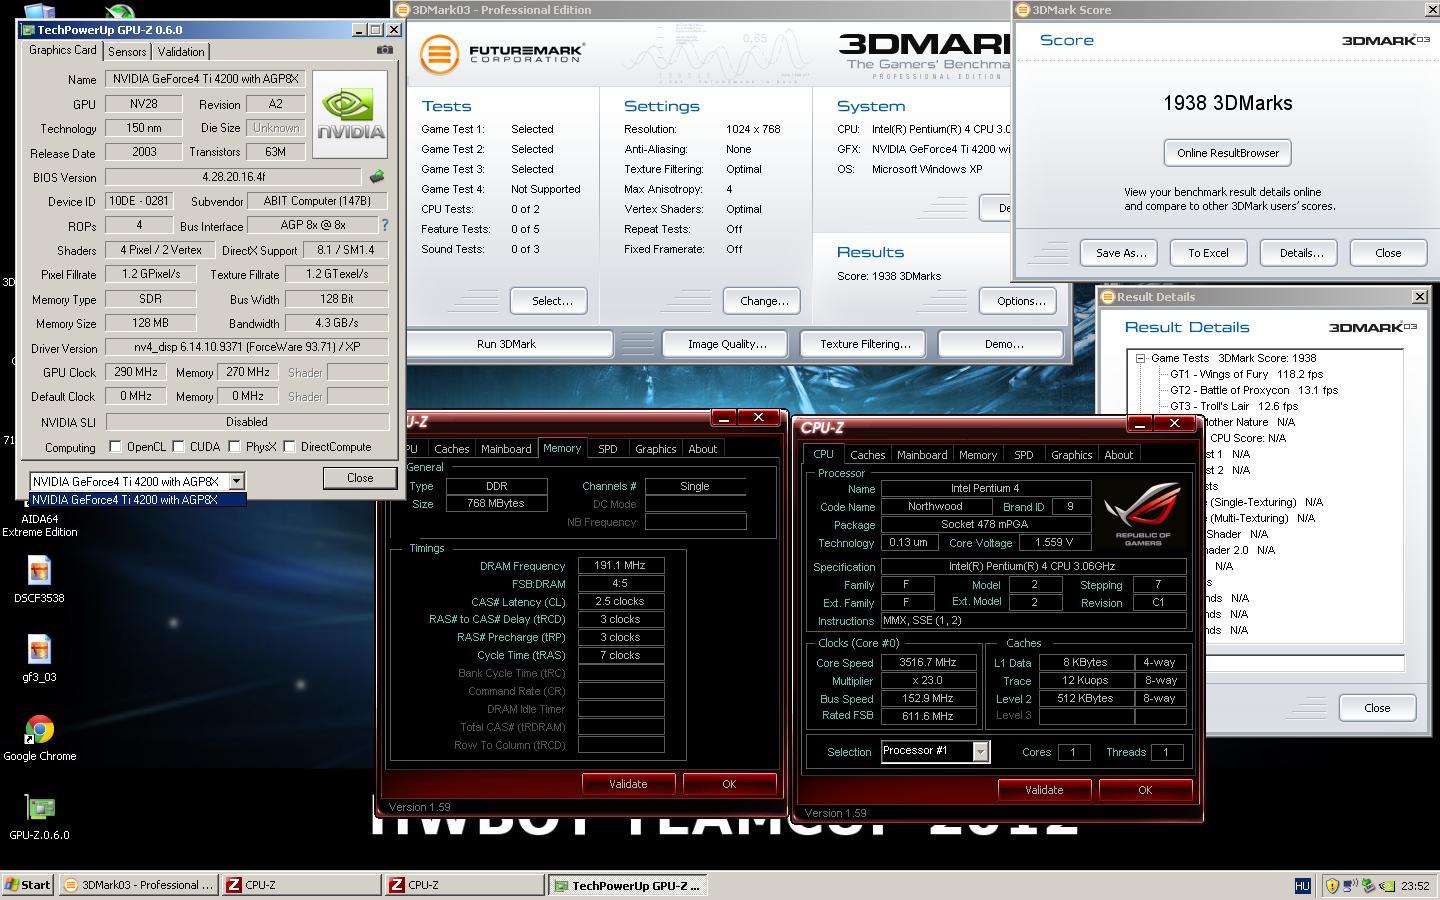Open About tab in left CPU-Z window

[x=702, y=449]
